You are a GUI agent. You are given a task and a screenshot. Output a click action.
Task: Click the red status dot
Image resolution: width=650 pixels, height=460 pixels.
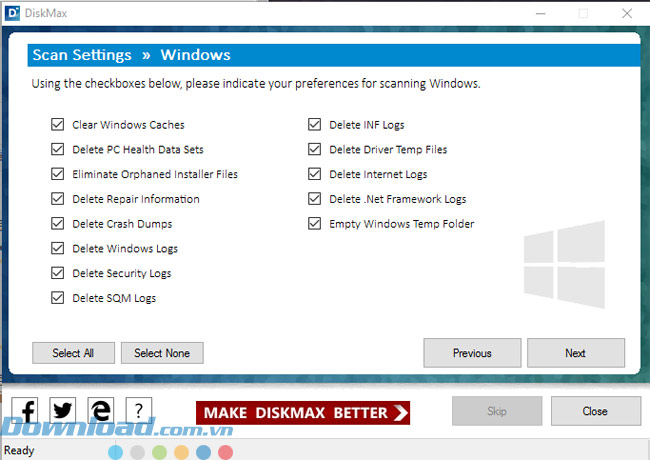click(225, 453)
